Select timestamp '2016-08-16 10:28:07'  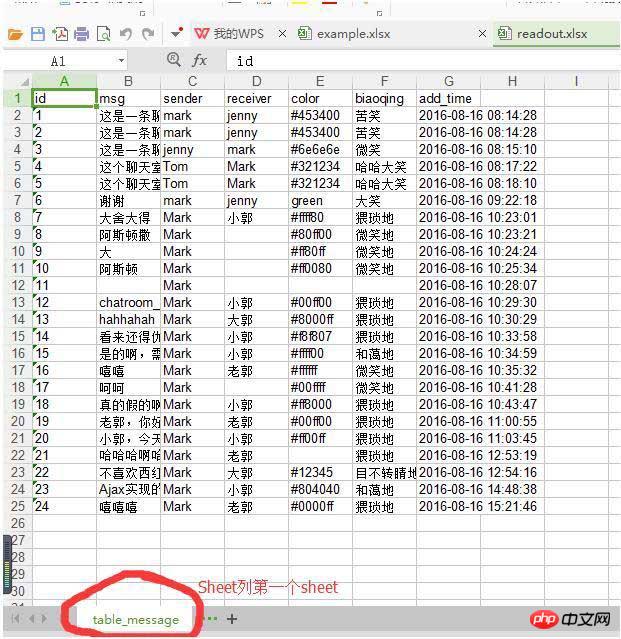[x=478, y=285]
